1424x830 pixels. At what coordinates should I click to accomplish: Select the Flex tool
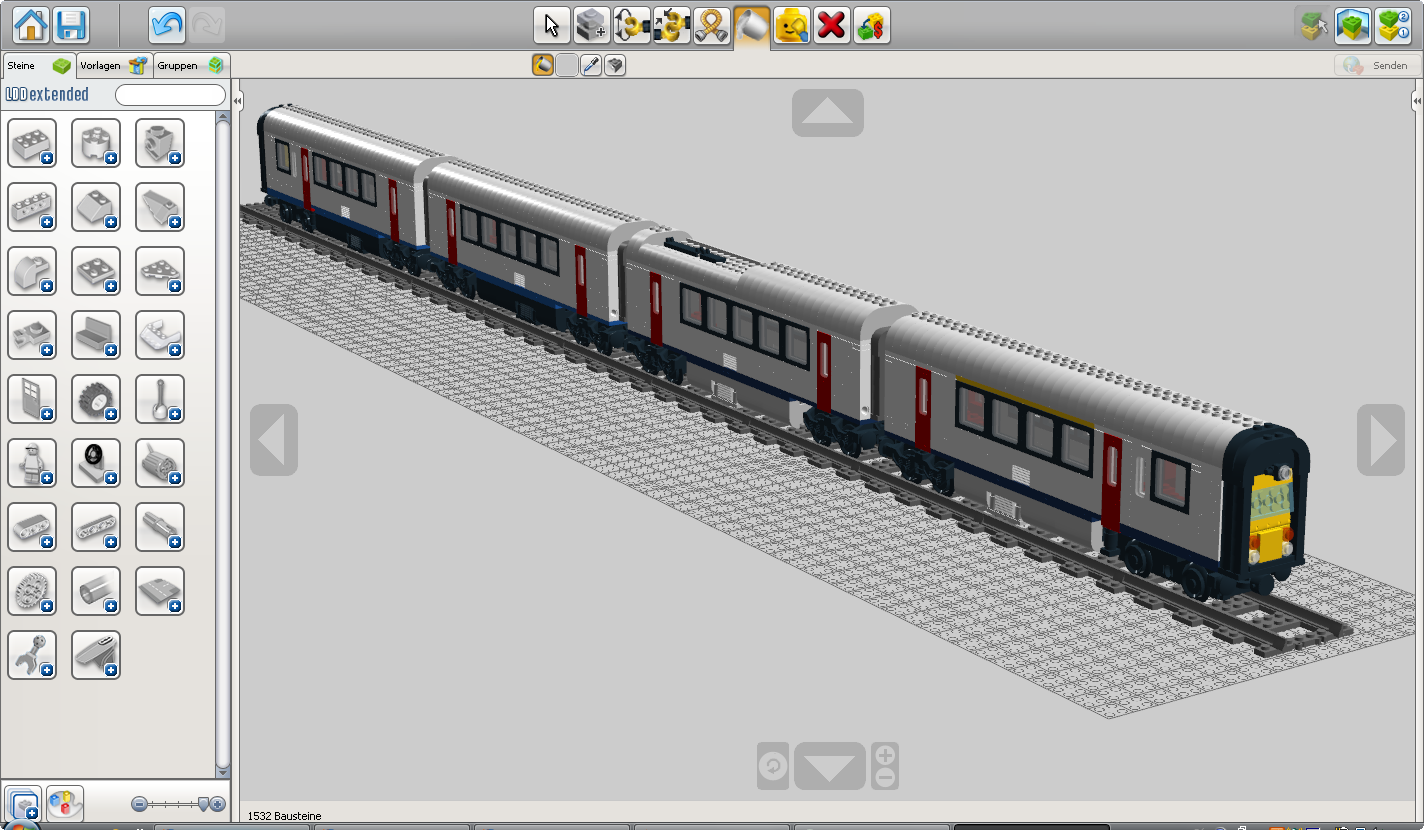click(x=711, y=26)
